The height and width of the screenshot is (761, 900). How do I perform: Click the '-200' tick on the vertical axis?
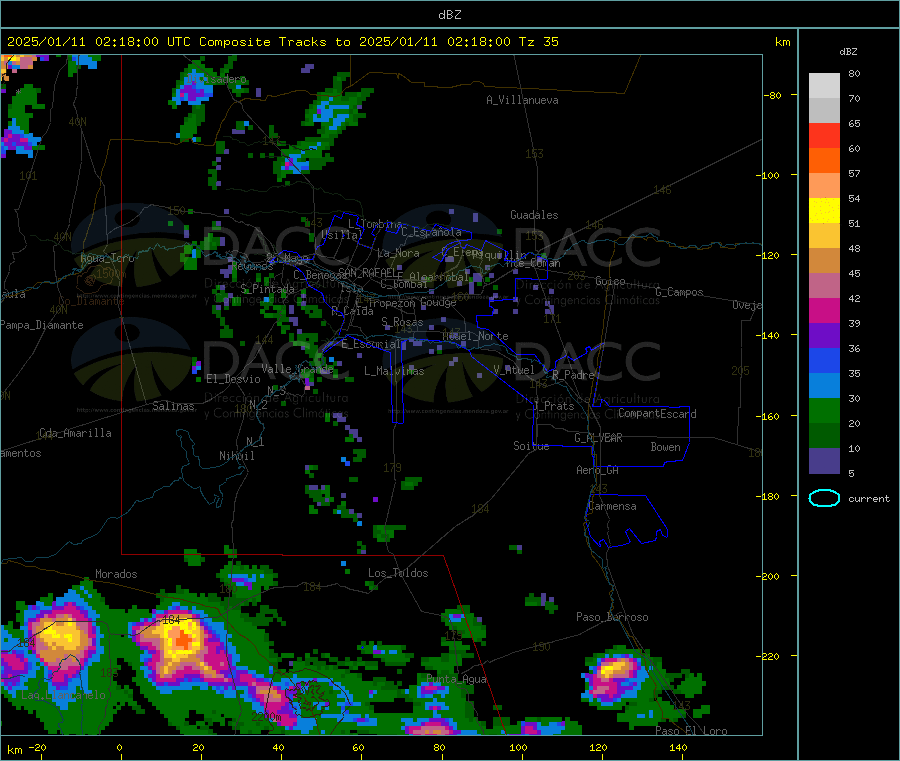coord(770,576)
